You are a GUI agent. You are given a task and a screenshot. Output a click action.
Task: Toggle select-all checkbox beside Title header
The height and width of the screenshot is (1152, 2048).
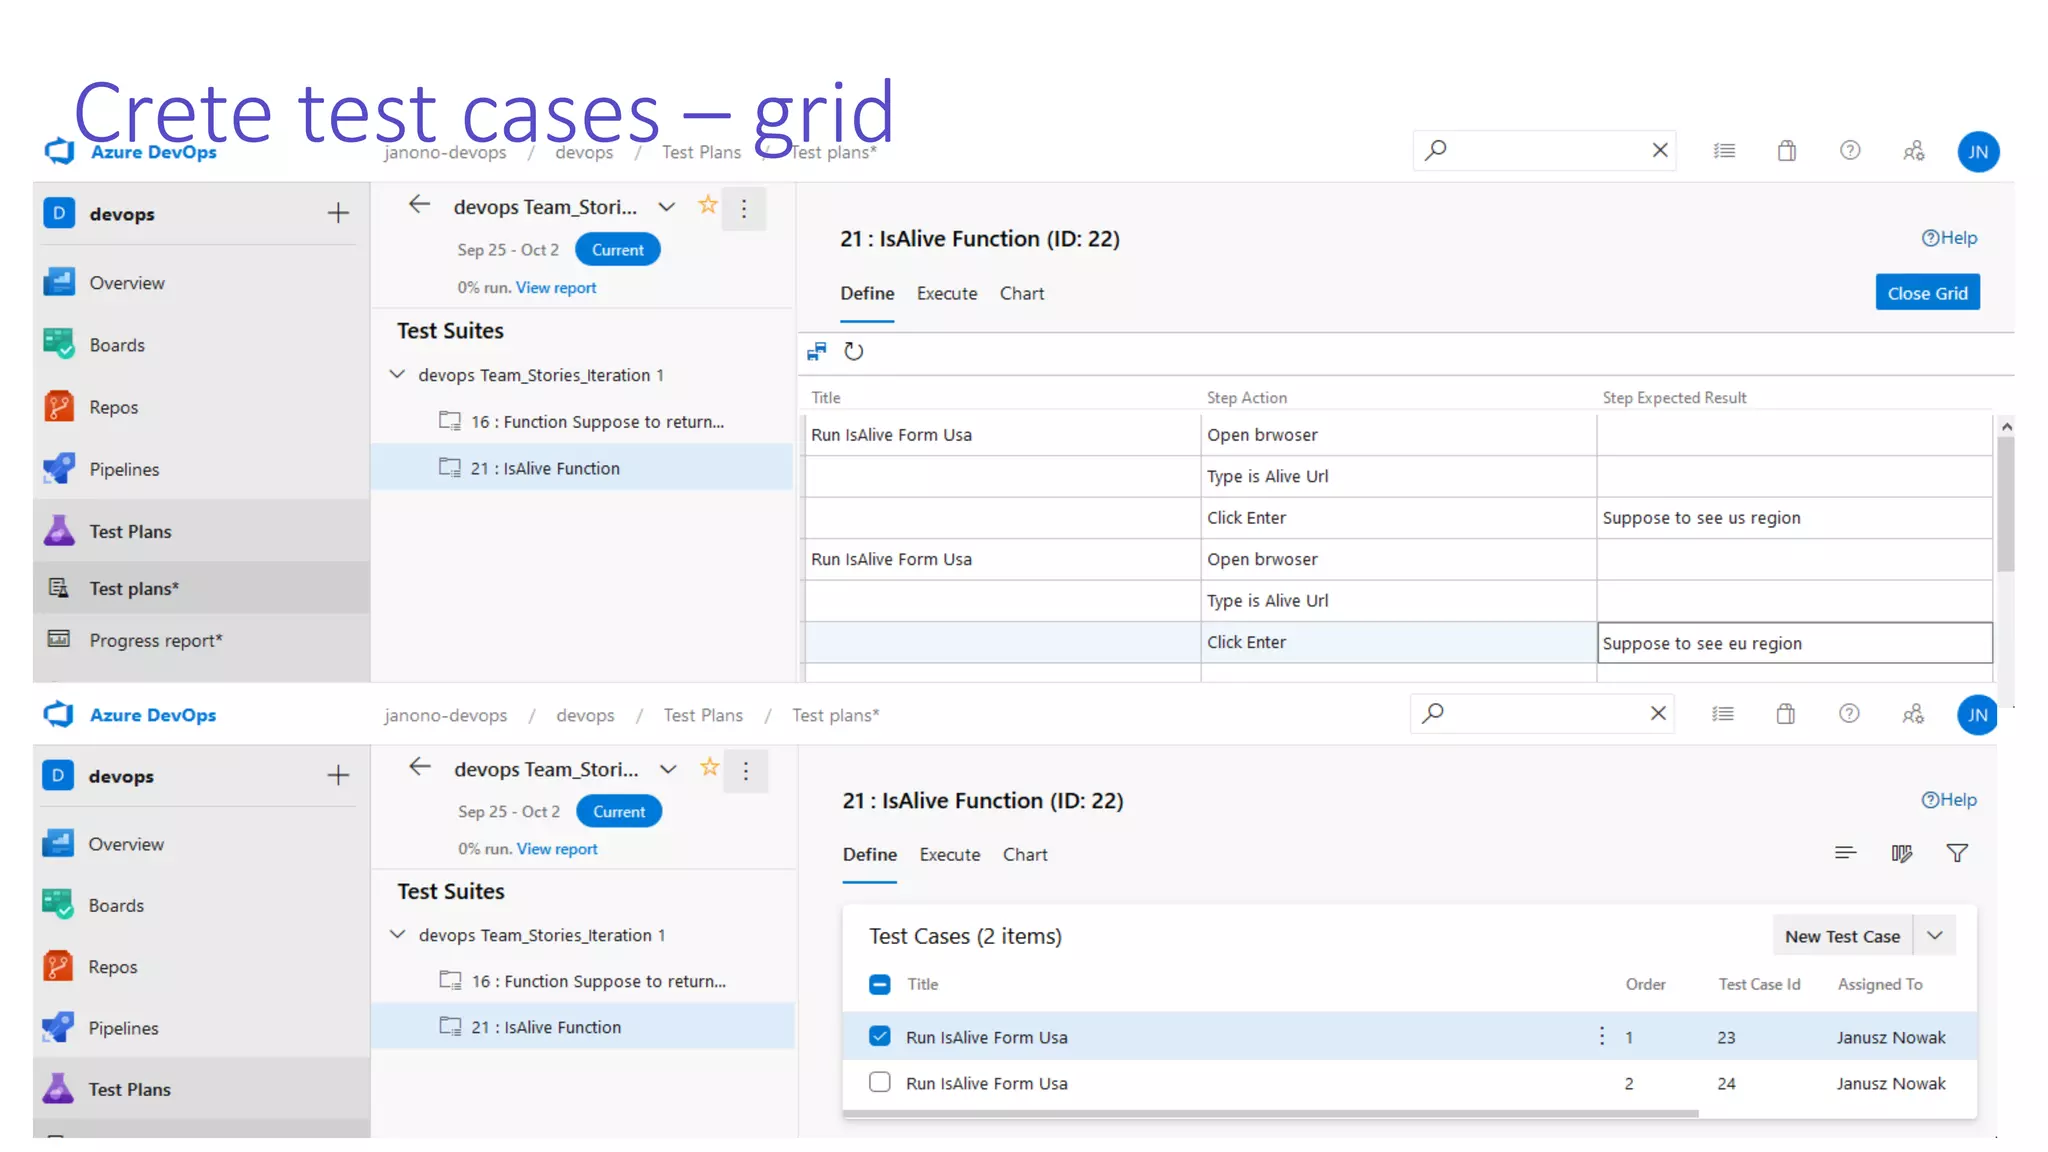[x=880, y=984]
